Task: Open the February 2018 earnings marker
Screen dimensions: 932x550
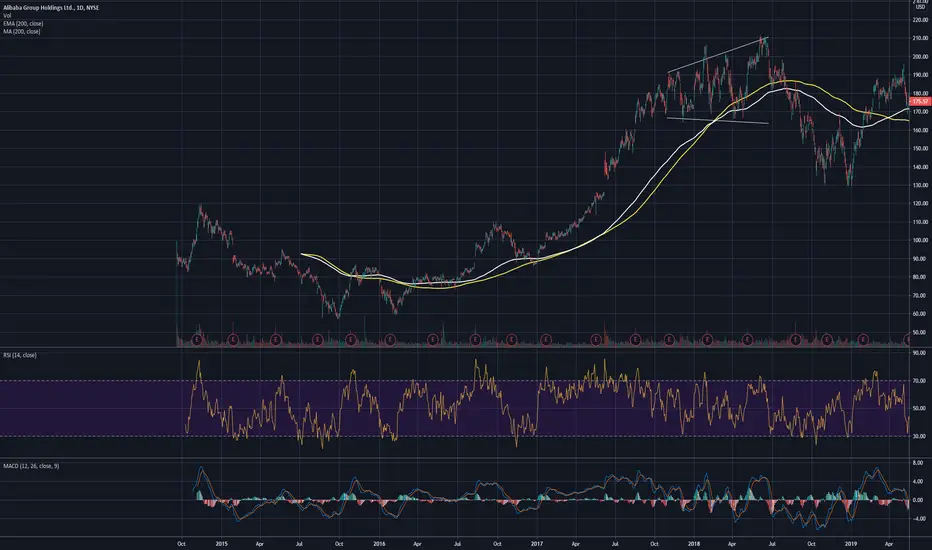Action: click(707, 340)
